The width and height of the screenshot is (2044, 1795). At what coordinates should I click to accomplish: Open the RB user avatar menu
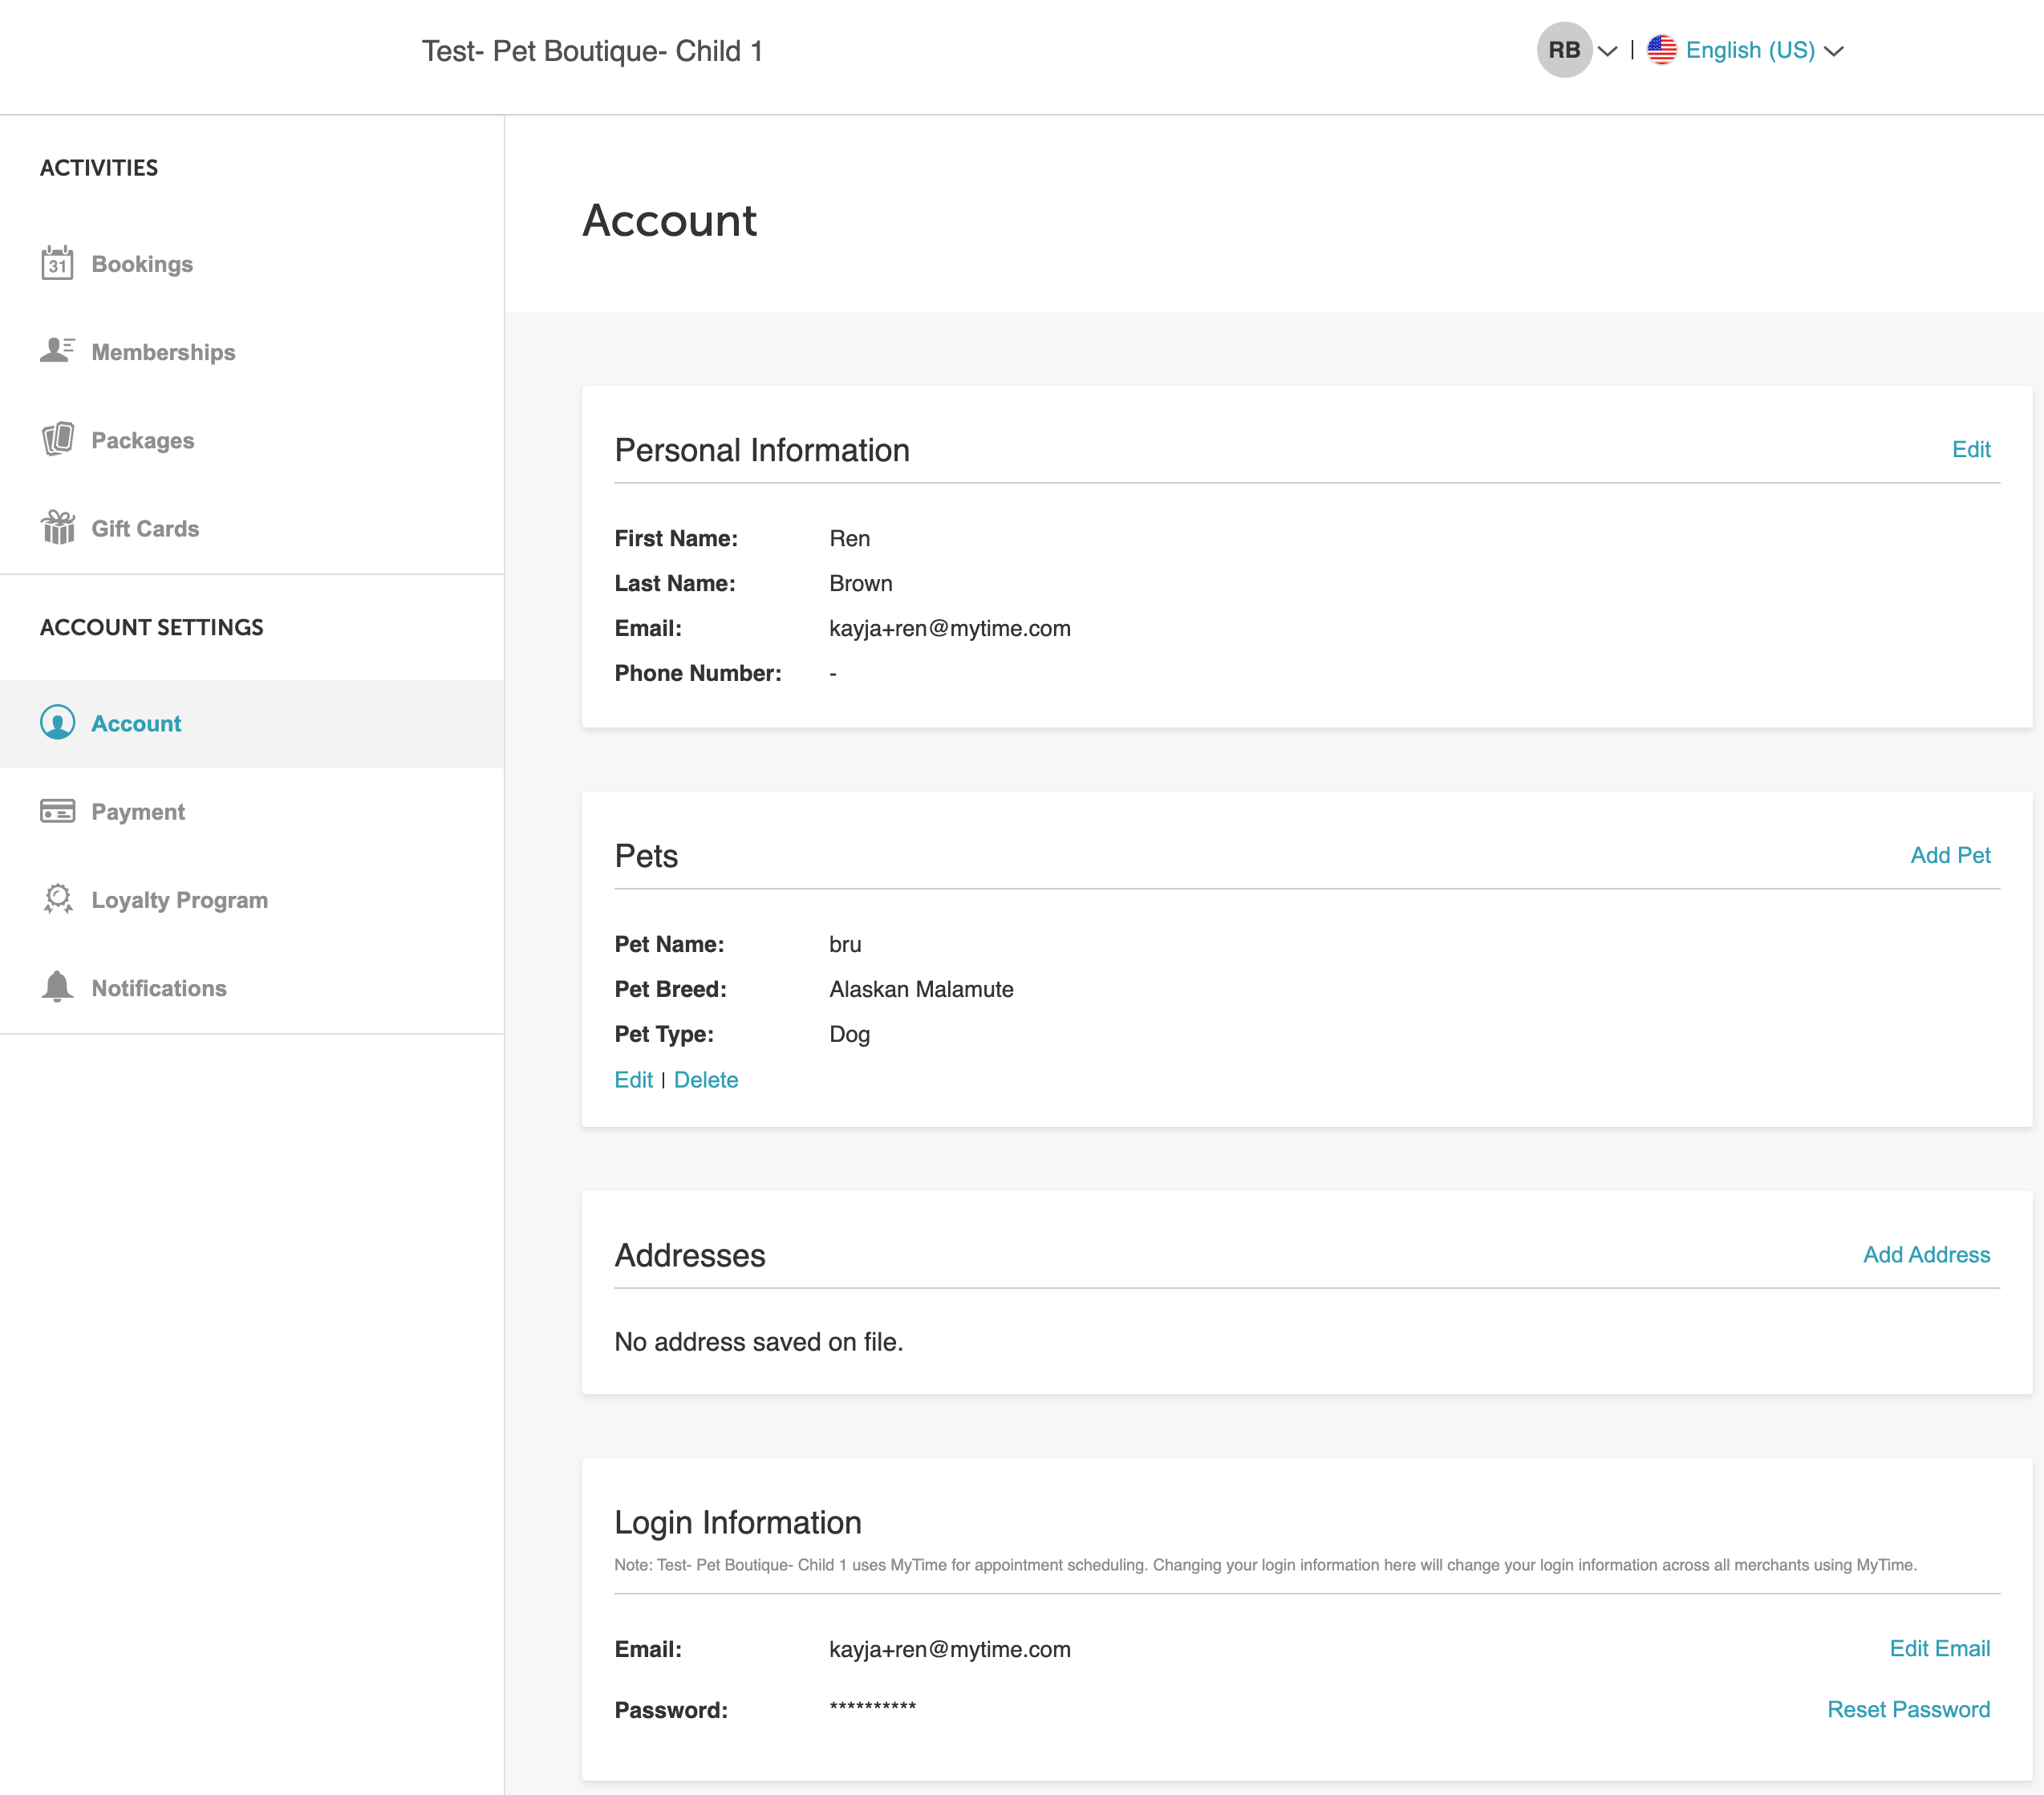[1563, 50]
